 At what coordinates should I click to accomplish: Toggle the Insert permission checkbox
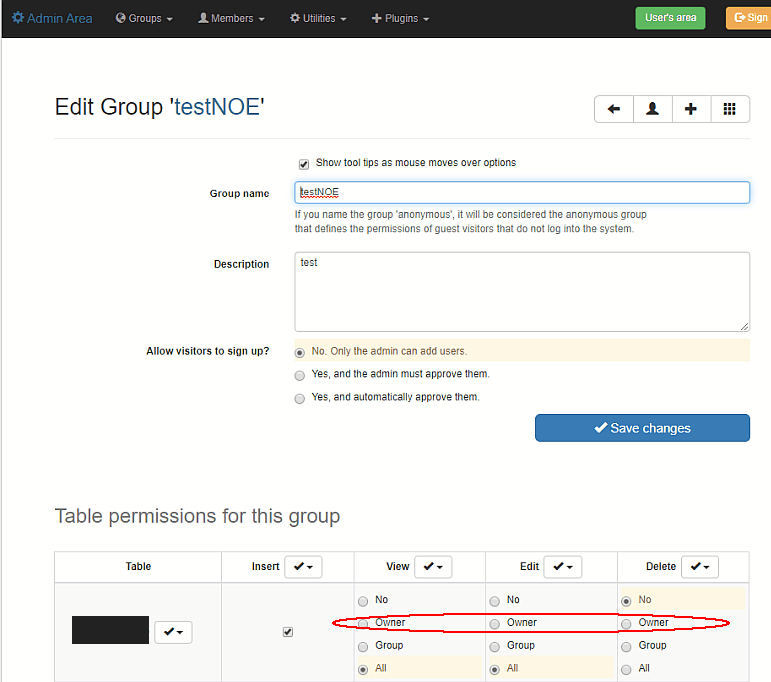click(x=288, y=632)
